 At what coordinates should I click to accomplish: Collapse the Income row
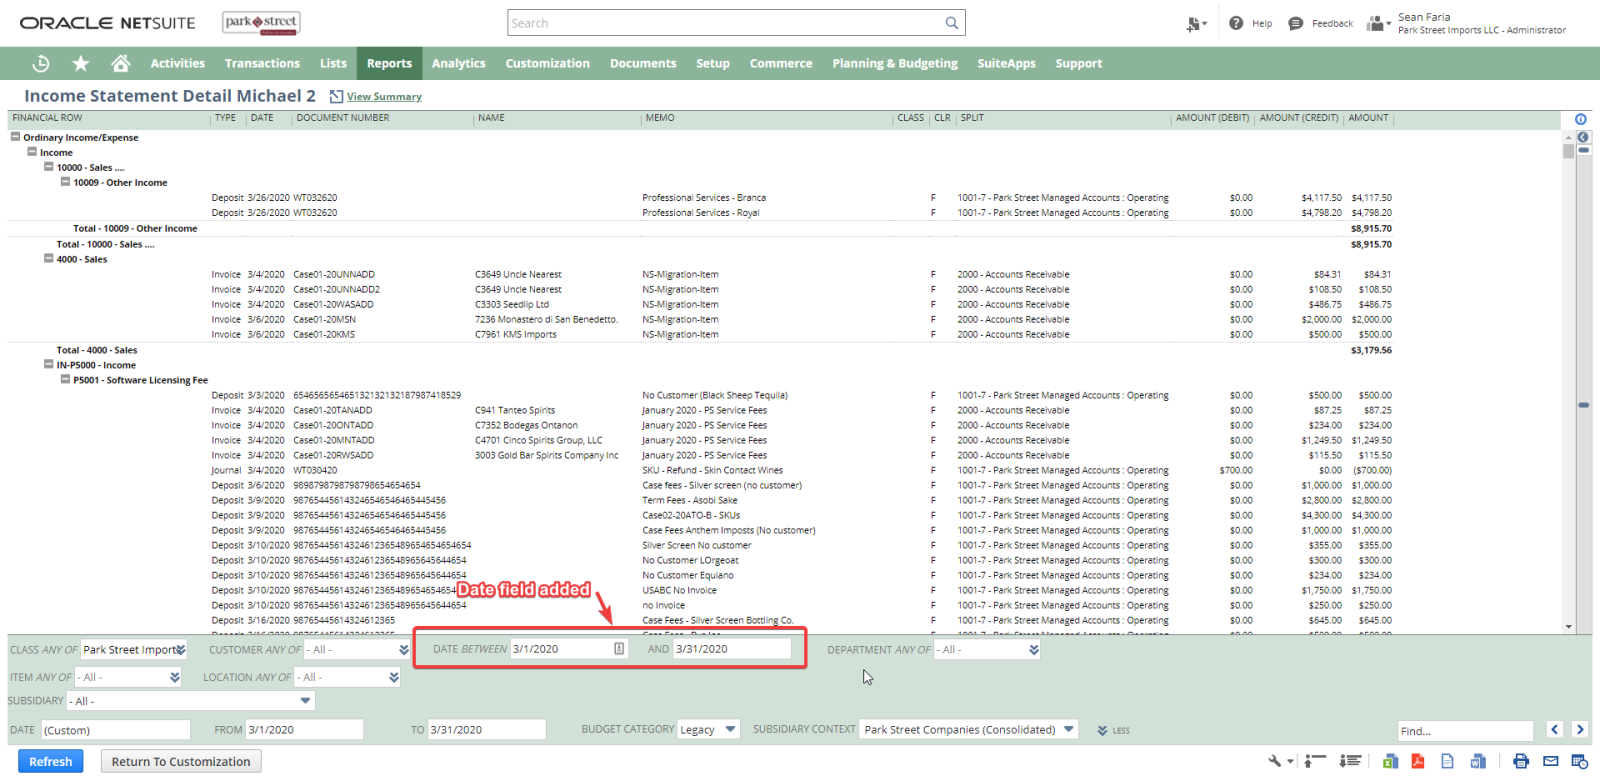point(32,152)
